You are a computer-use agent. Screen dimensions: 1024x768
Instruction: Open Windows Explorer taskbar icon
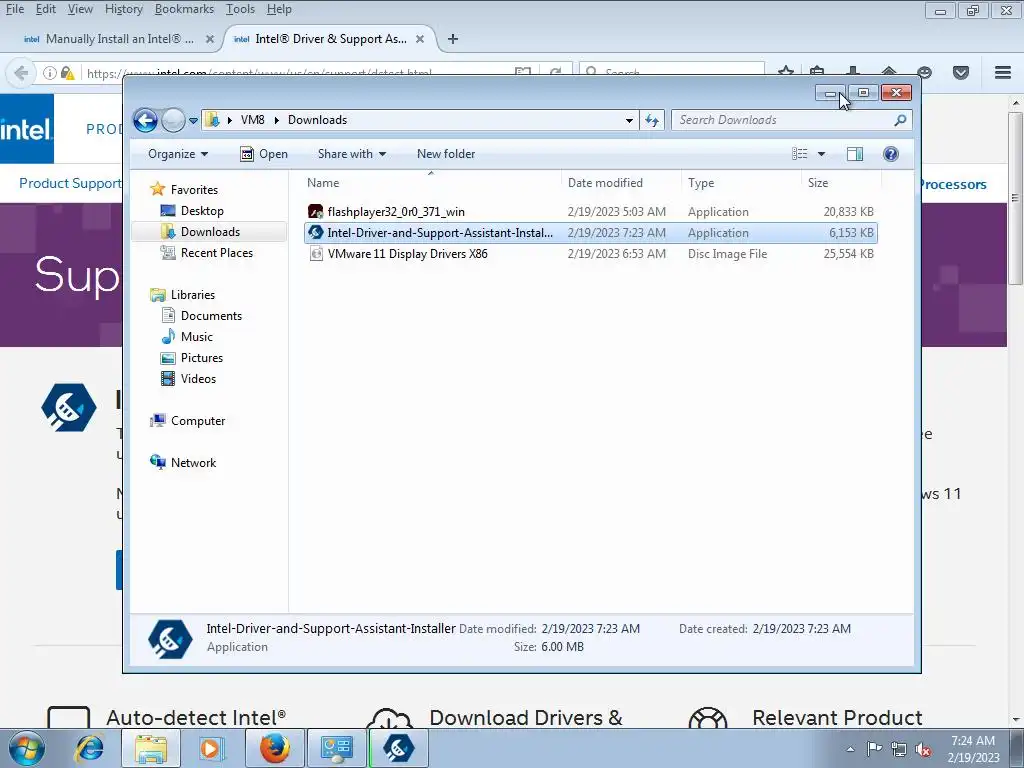point(151,748)
